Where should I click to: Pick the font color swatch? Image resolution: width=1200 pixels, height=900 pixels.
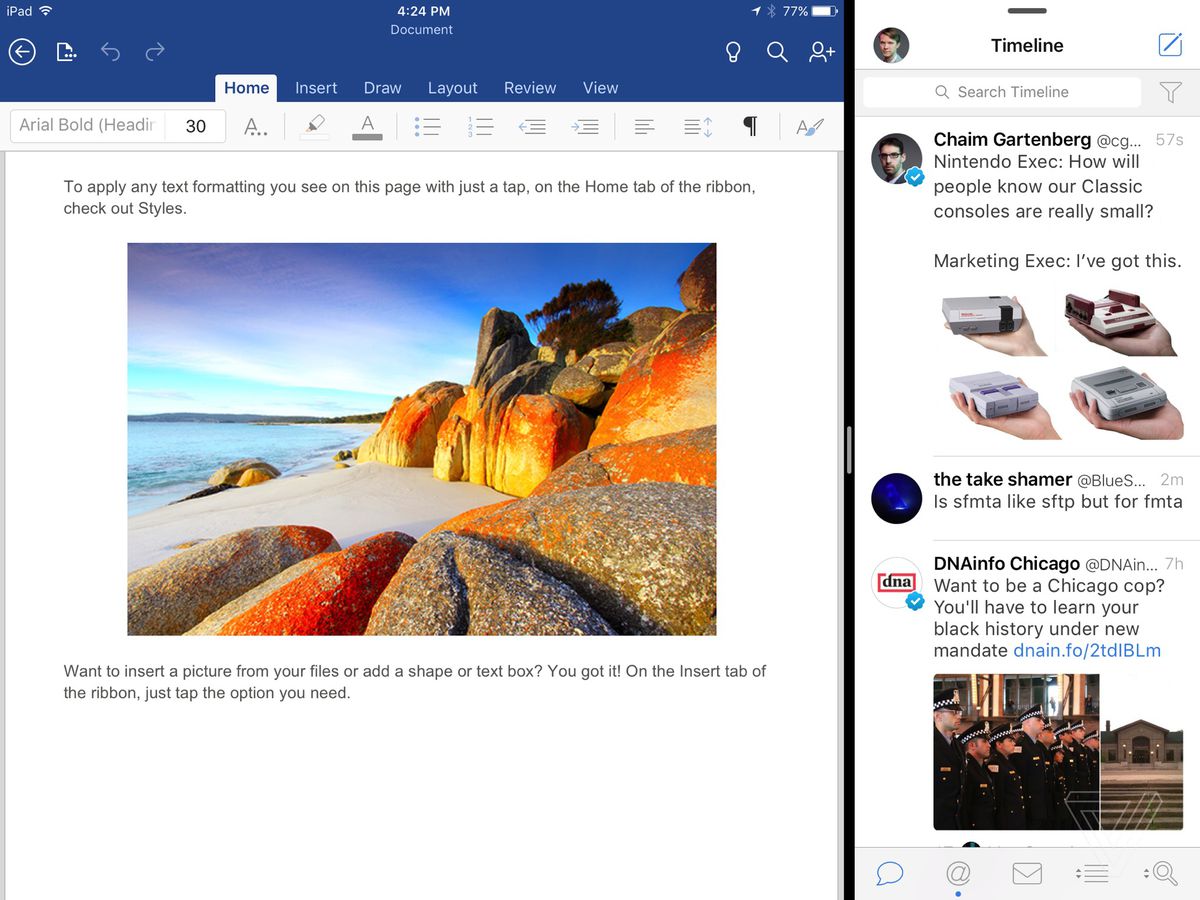pos(367,126)
